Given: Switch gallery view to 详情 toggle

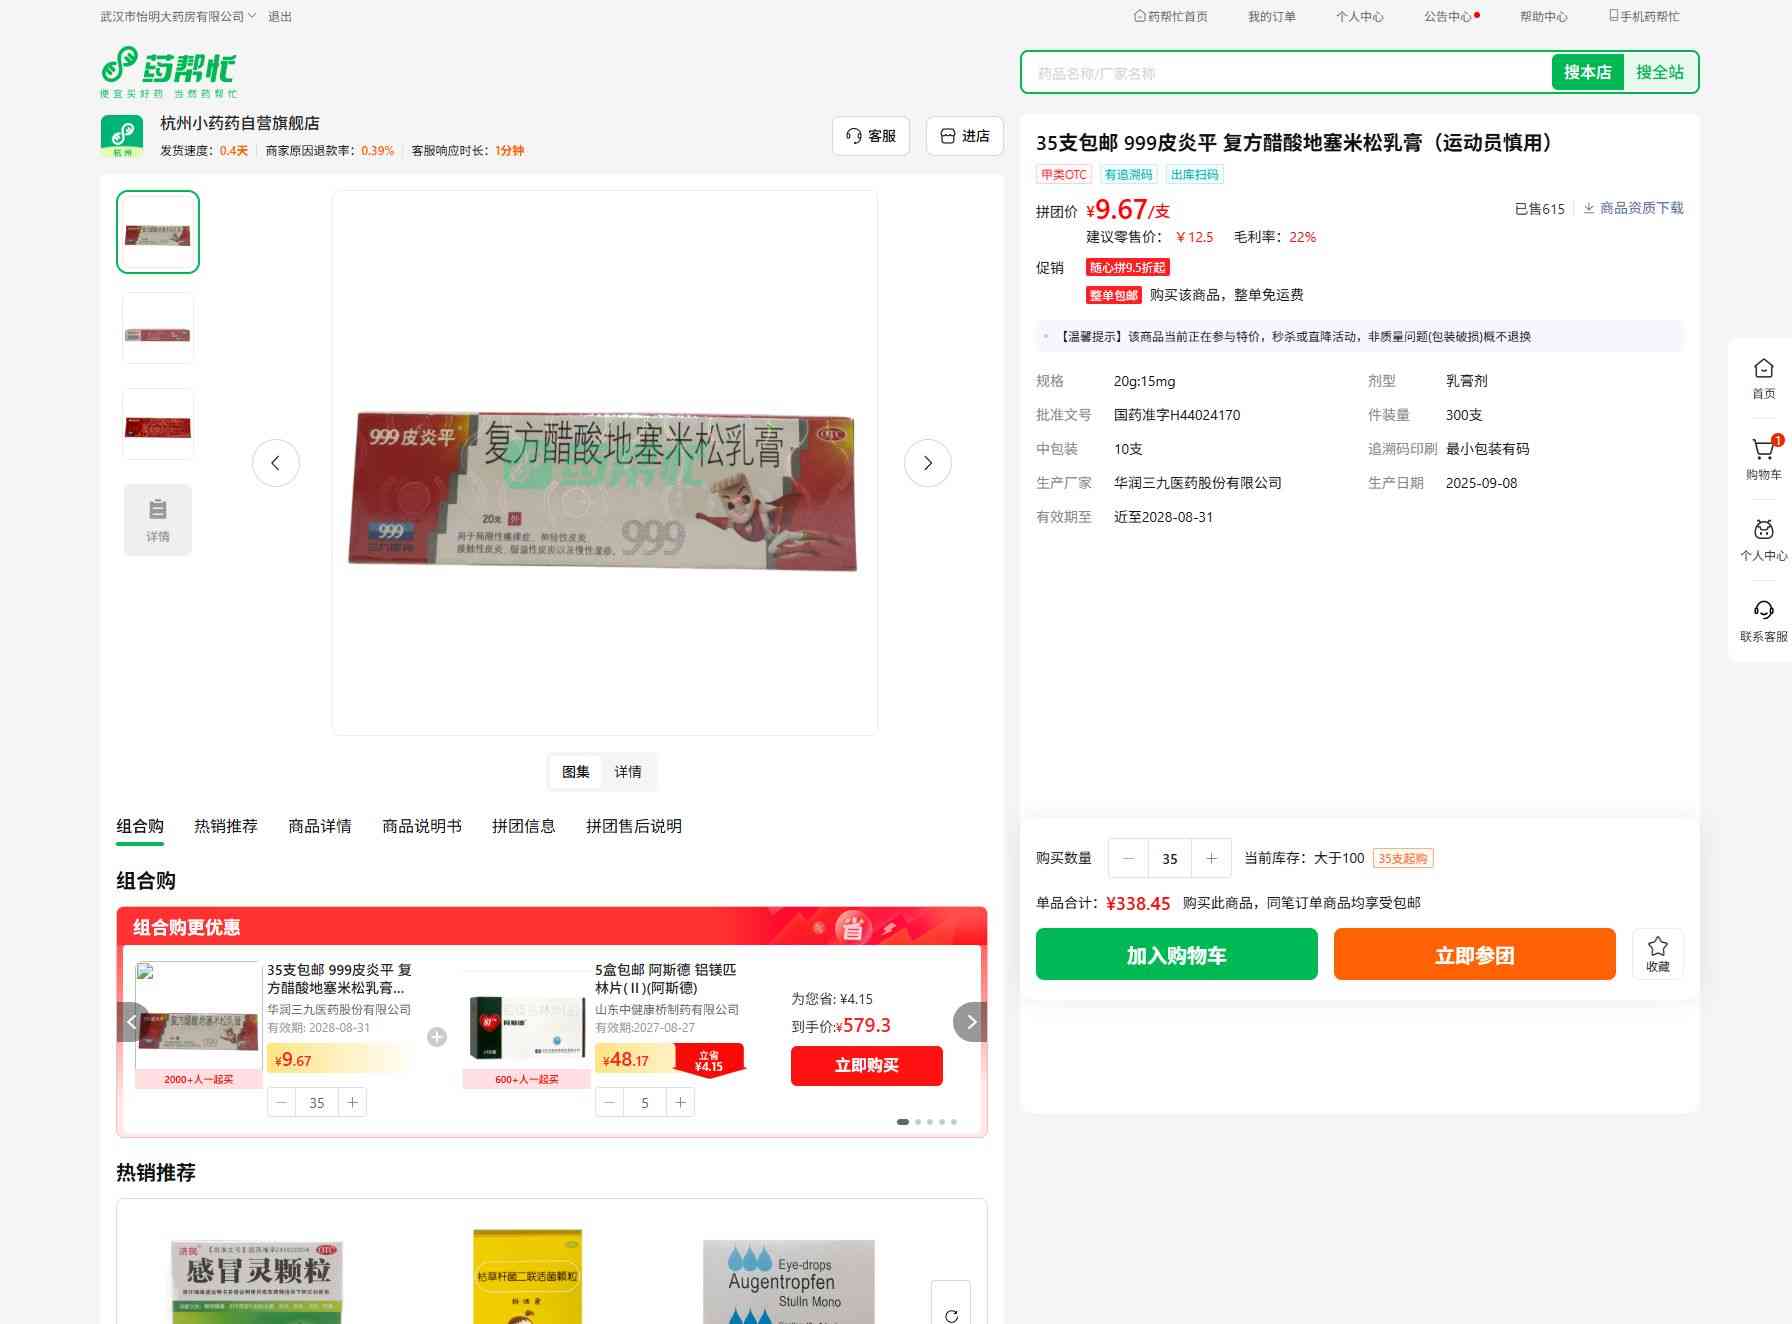Looking at the screenshot, I should [x=628, y=772].
